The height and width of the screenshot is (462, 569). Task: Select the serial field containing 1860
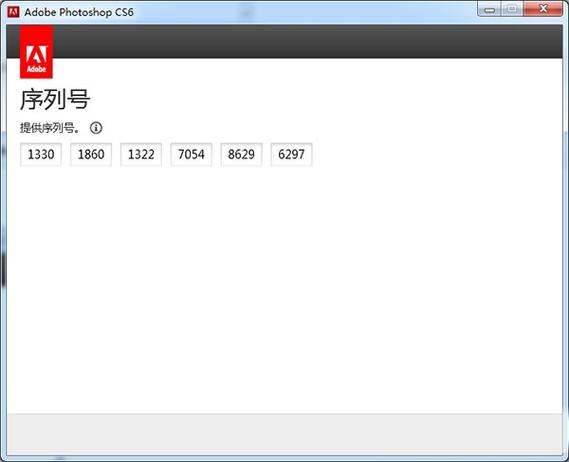[x=91, y=155]
